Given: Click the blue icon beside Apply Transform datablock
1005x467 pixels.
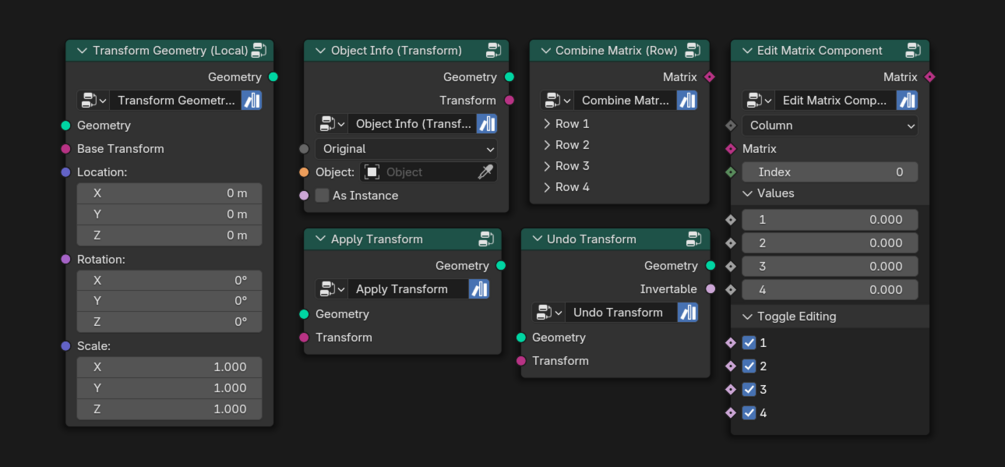Looking at the screenshot, I should coord(479,289).
